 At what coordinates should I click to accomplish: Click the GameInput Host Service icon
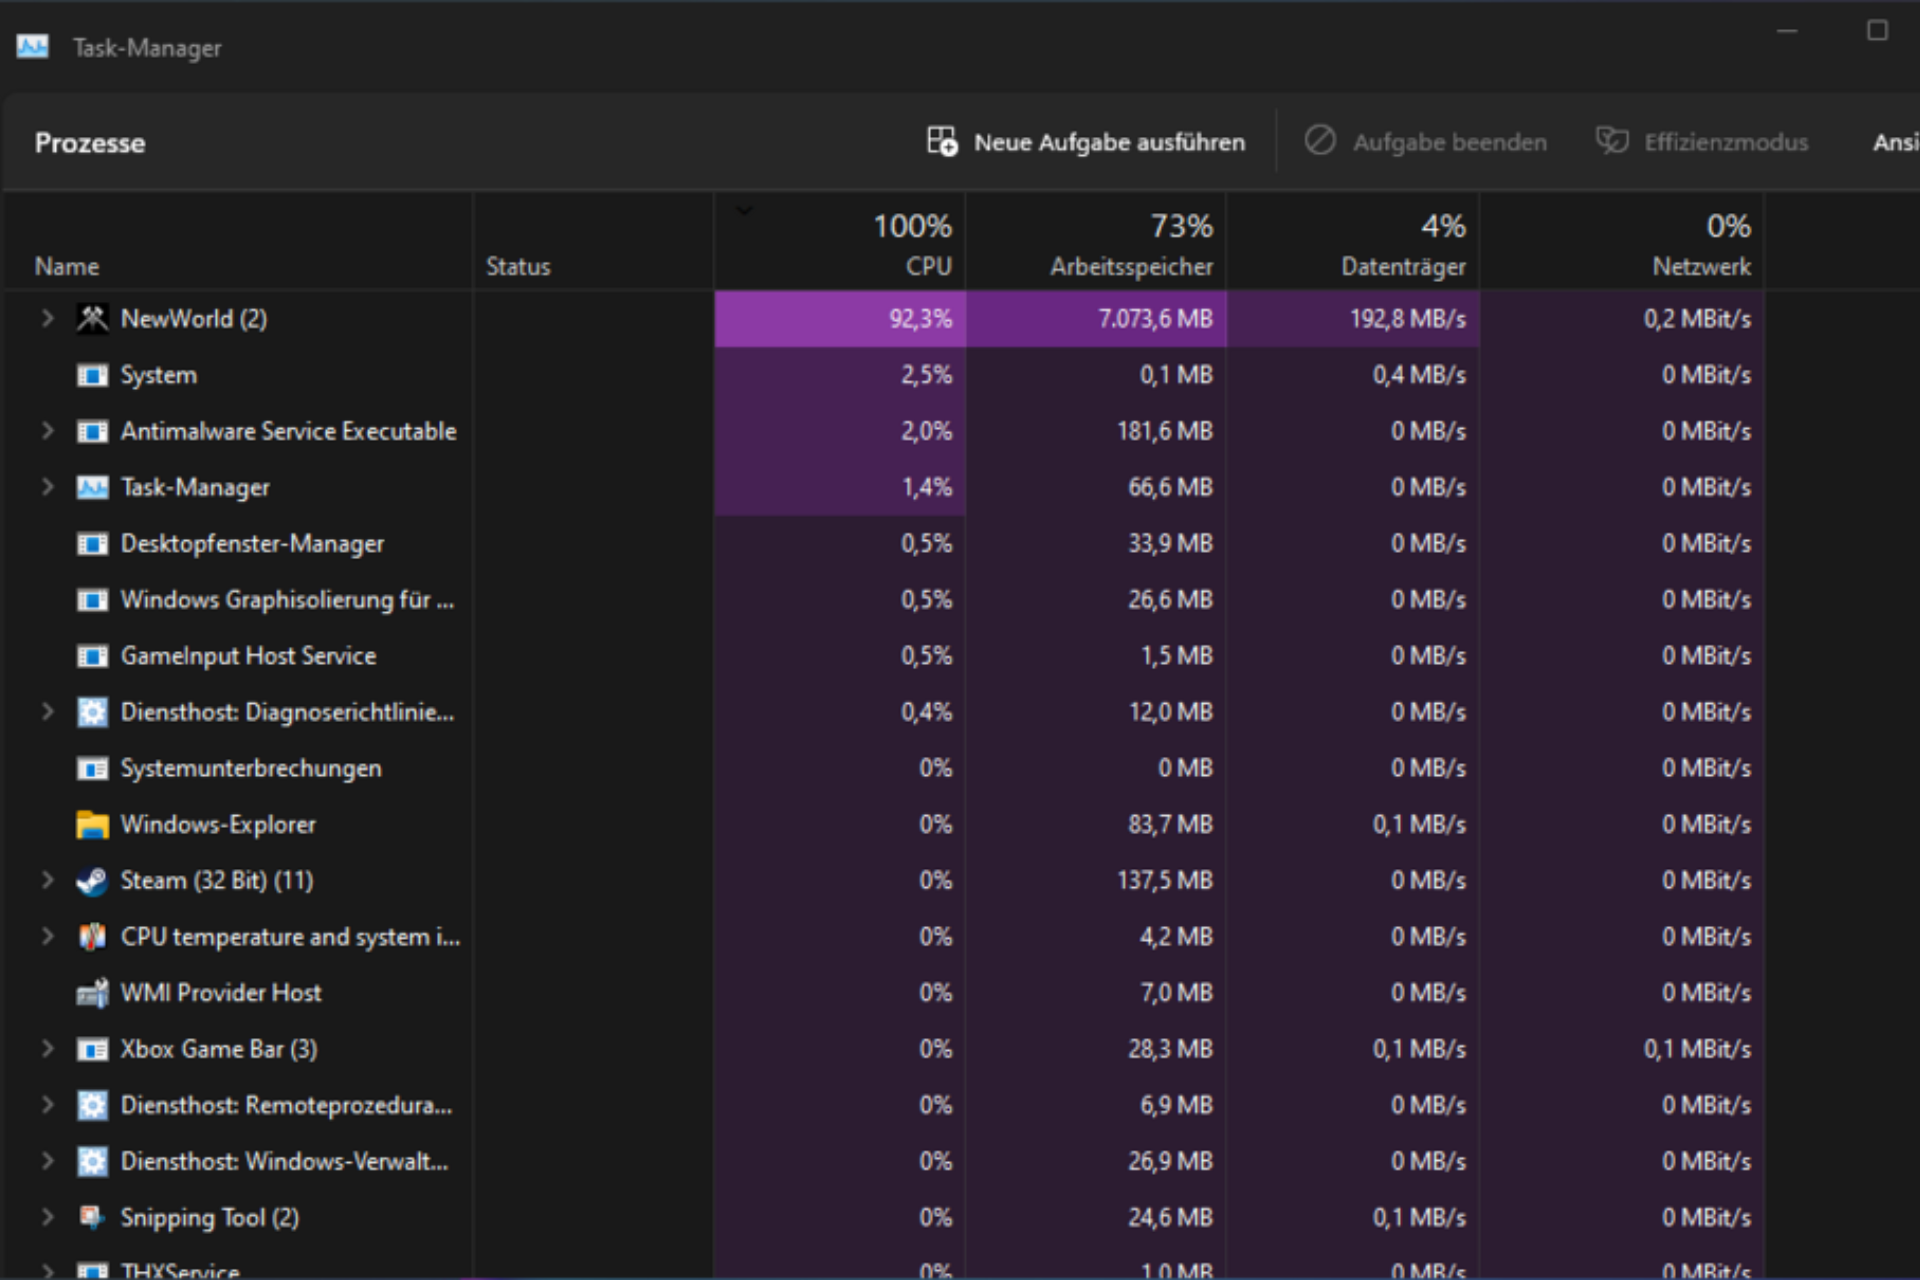click(93, 655)
